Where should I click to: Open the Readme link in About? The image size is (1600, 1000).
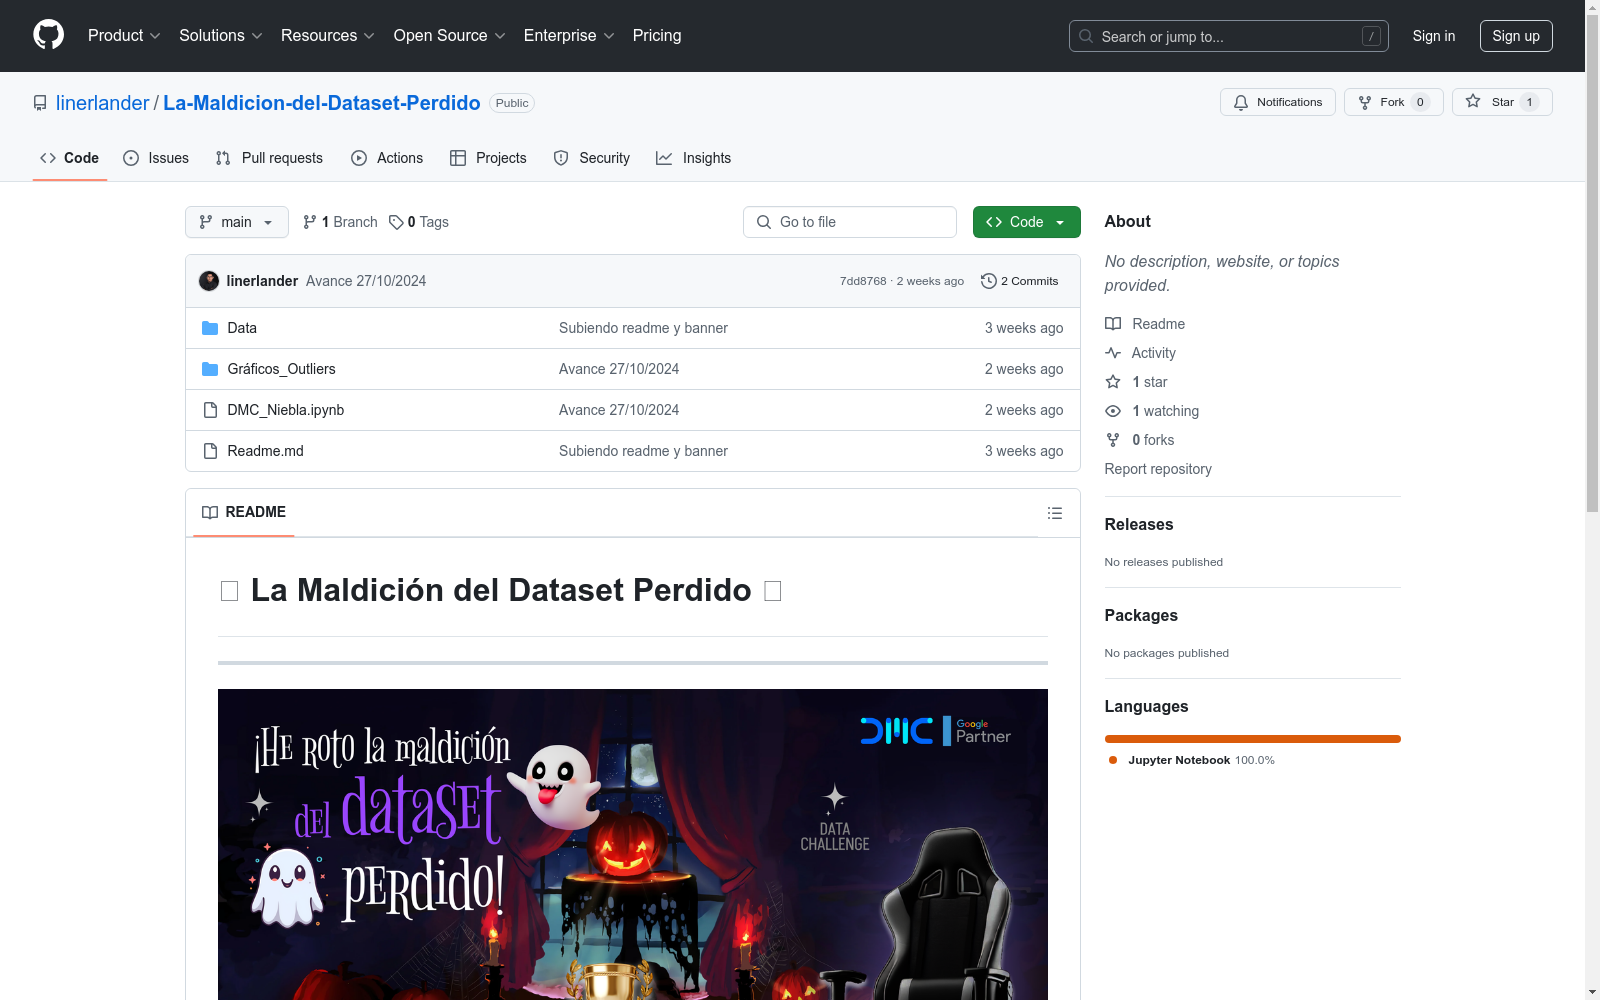click(x=1144, y=324)
